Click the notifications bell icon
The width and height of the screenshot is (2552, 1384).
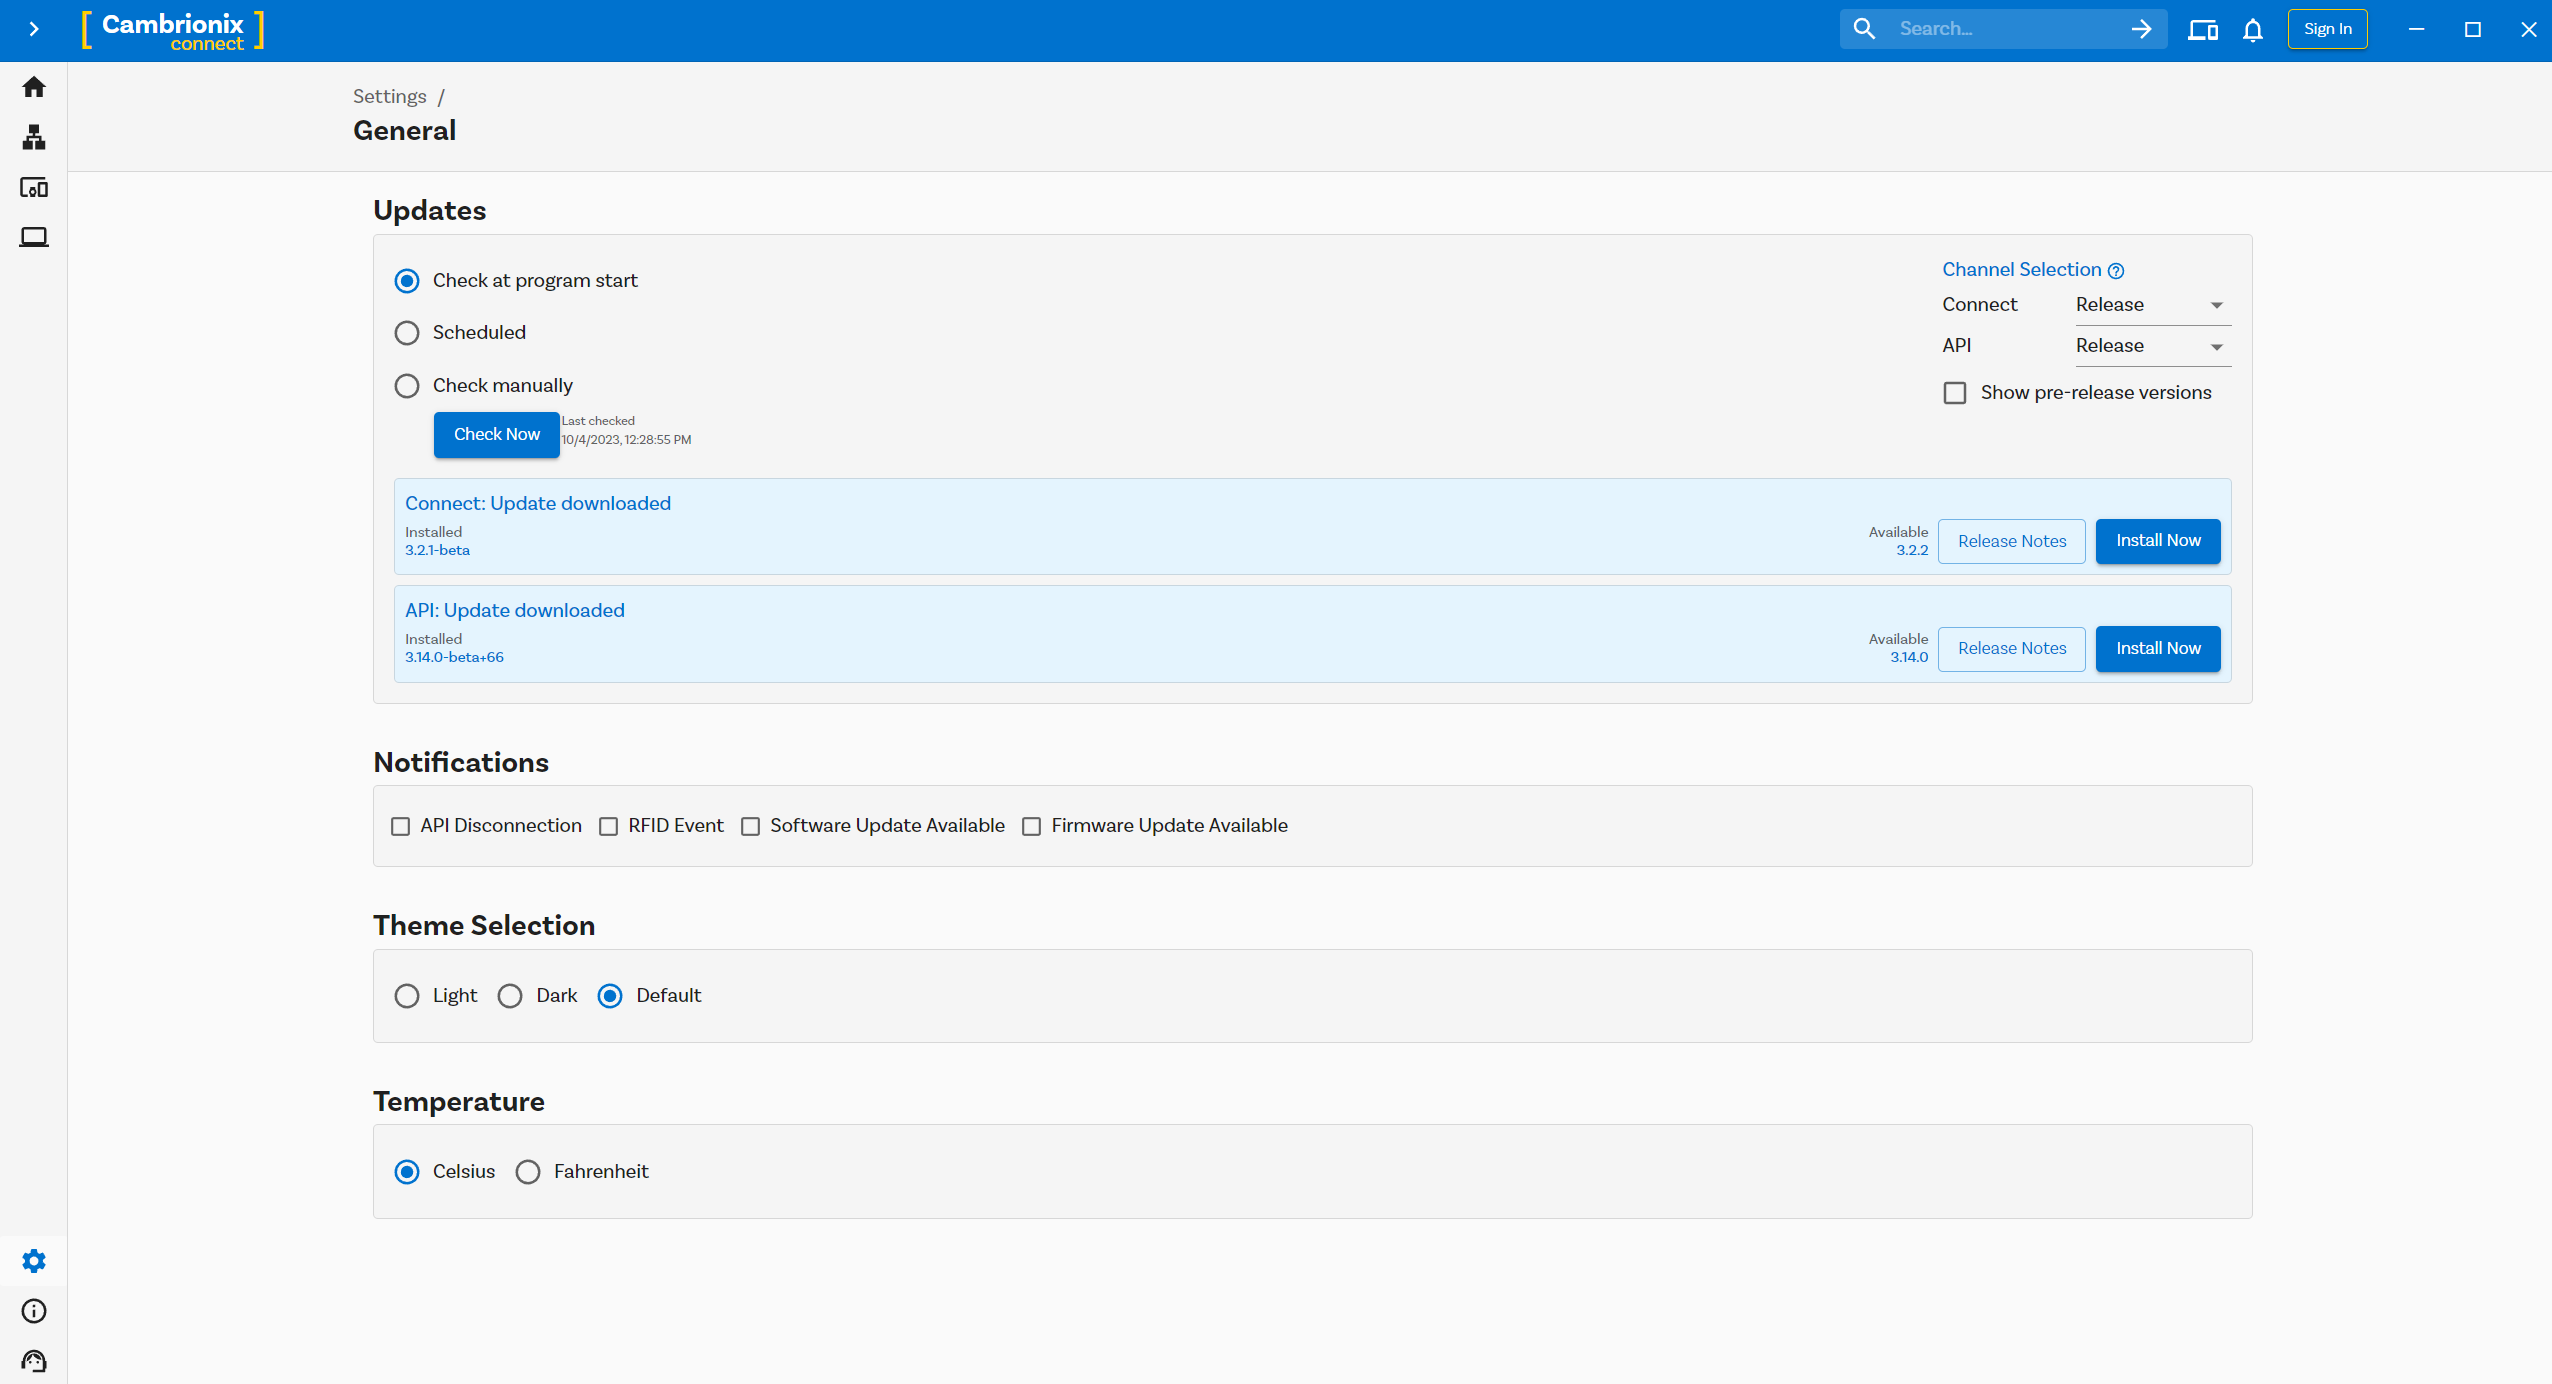click(x=2252, y=30)
